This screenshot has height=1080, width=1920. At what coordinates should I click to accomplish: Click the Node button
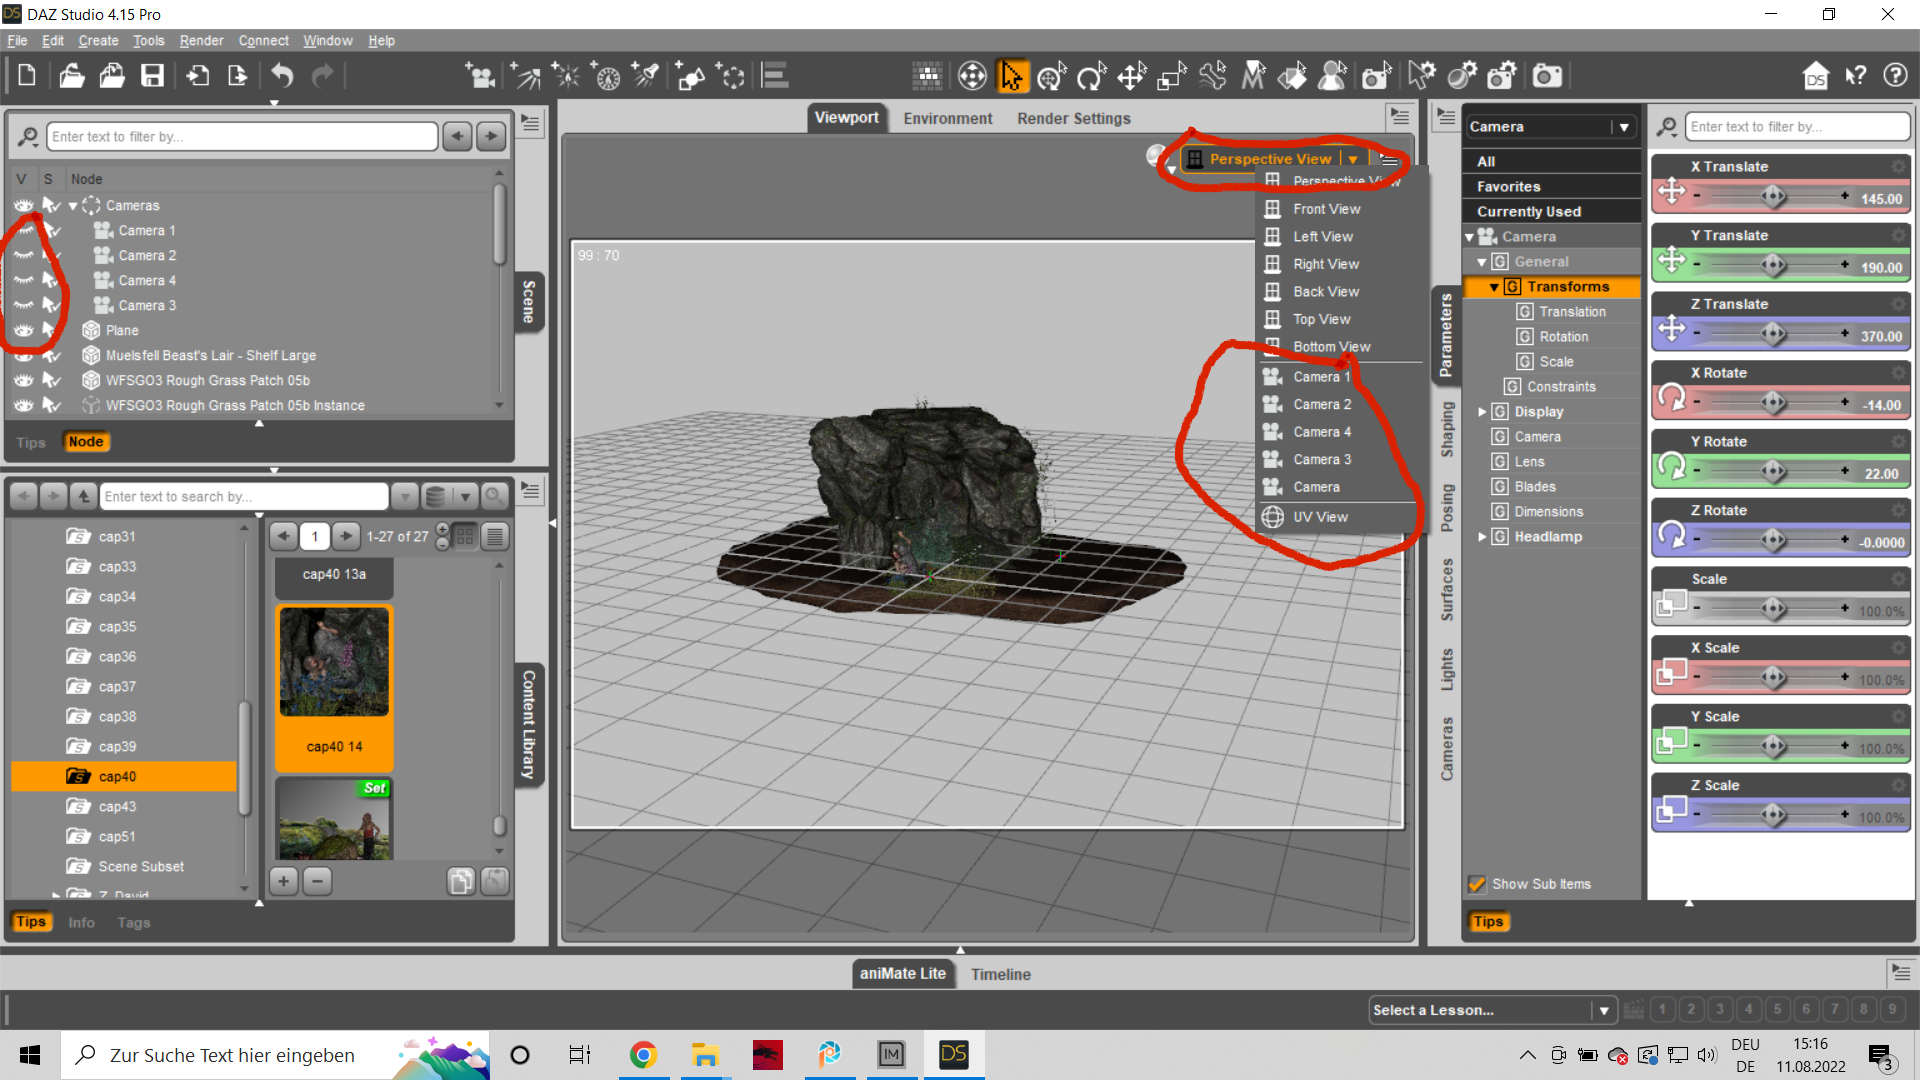click(x=86, y=442)
